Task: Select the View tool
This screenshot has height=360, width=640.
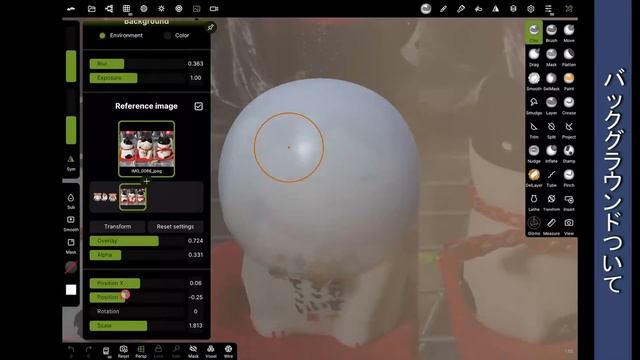Action: (569, 226)
